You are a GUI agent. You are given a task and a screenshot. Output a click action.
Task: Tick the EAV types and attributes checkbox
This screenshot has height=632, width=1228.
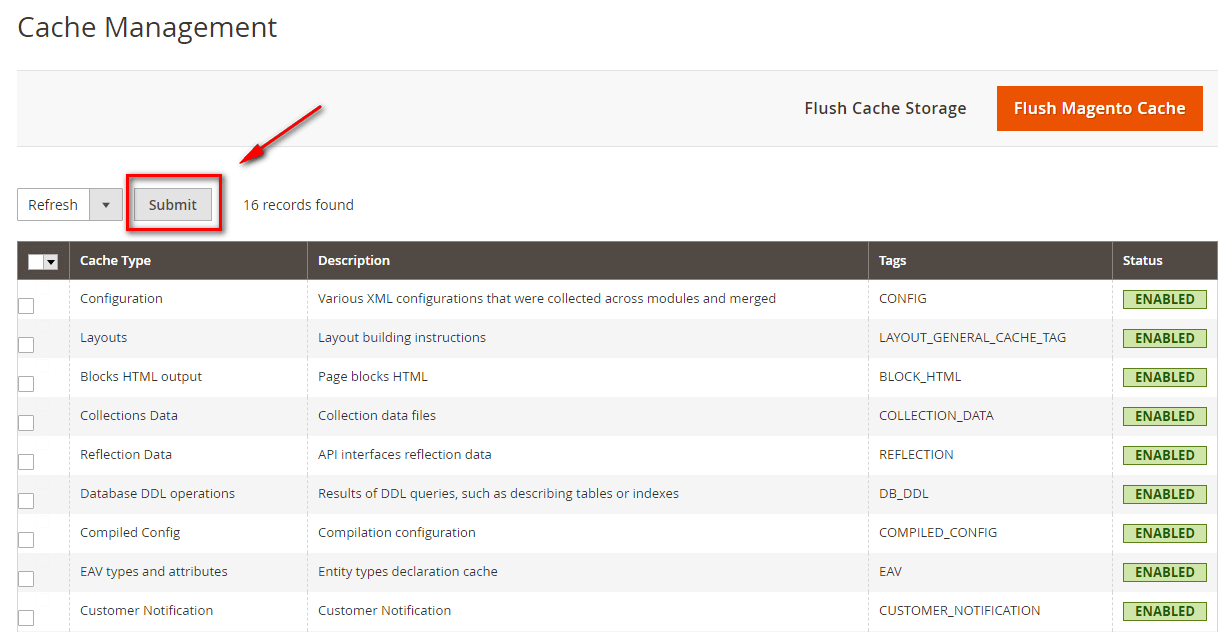[x=25, y=578]
